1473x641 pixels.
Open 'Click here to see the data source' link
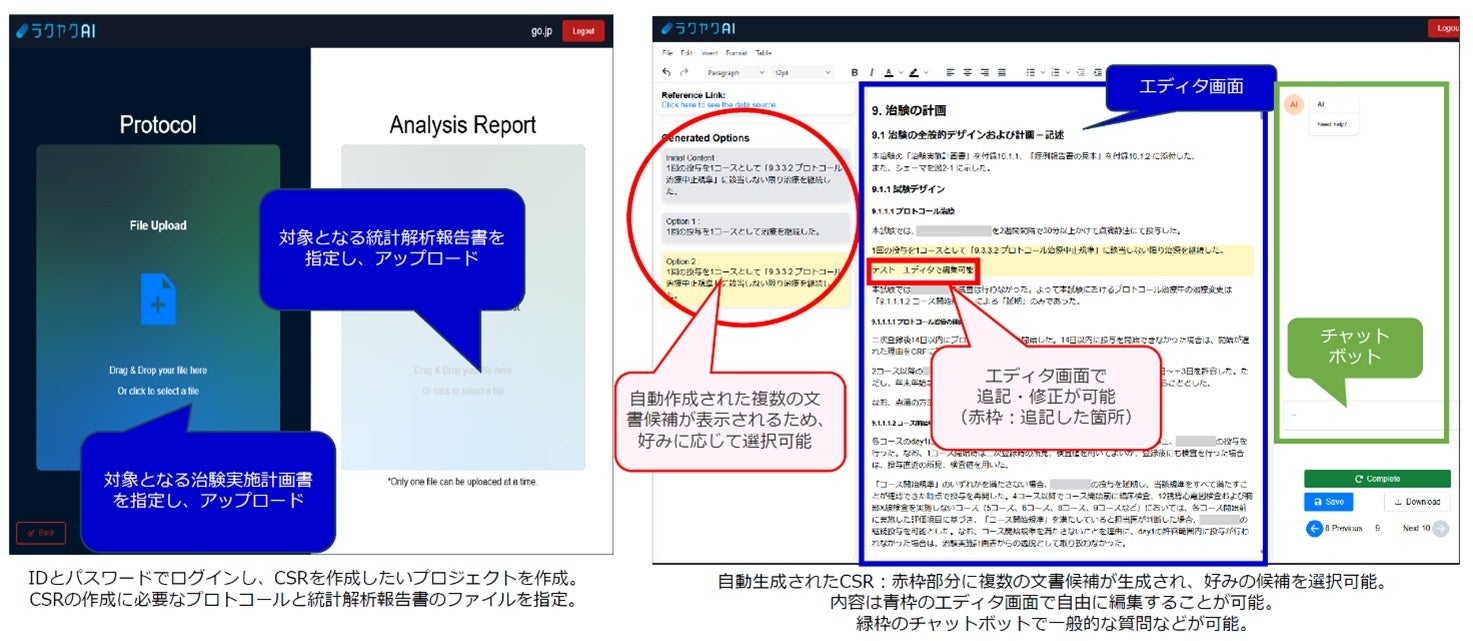pyautogui.click(x=718, y=104)
